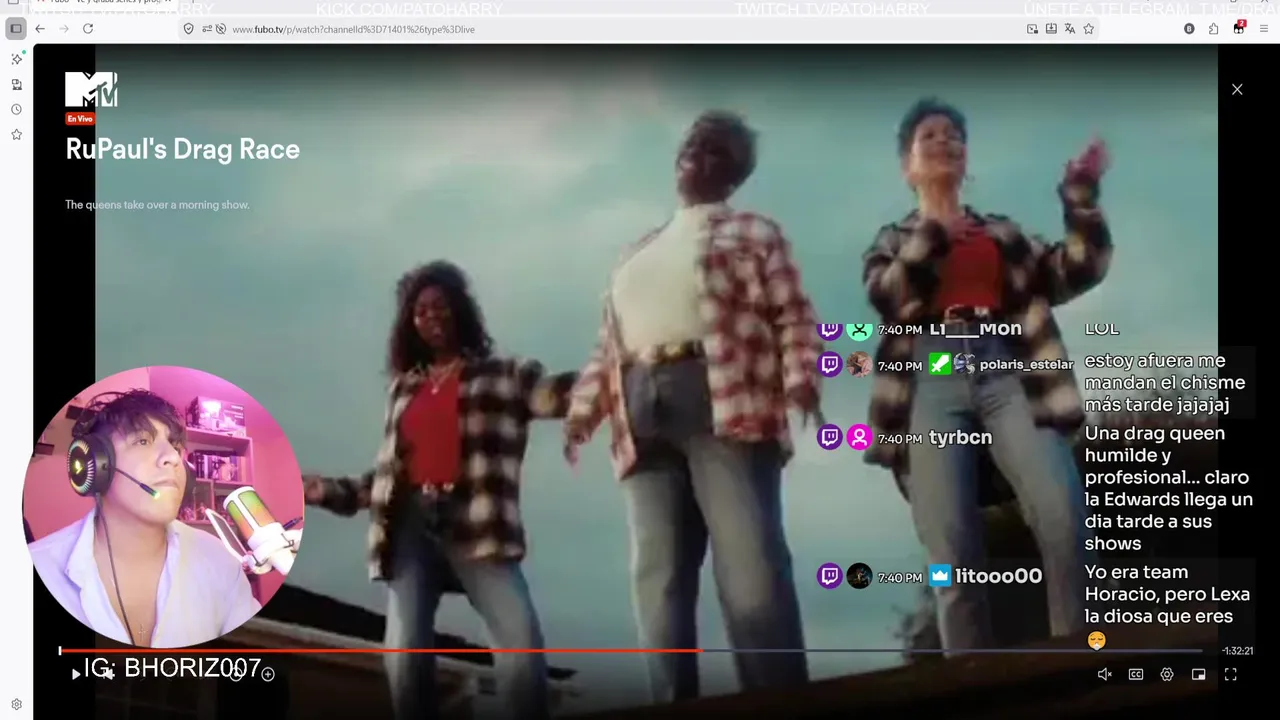Image resolution: width=1280 pixels, height=720 pixels.
Task: Toggle closed captions CC button
Action: (1136, 674)
